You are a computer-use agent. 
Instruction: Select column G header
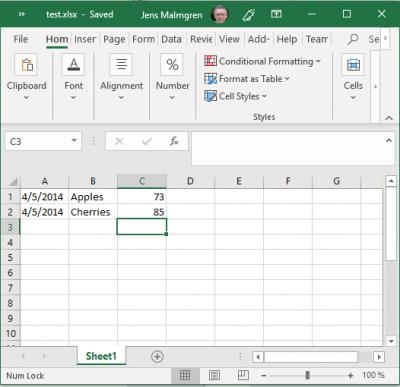point(336,181)
